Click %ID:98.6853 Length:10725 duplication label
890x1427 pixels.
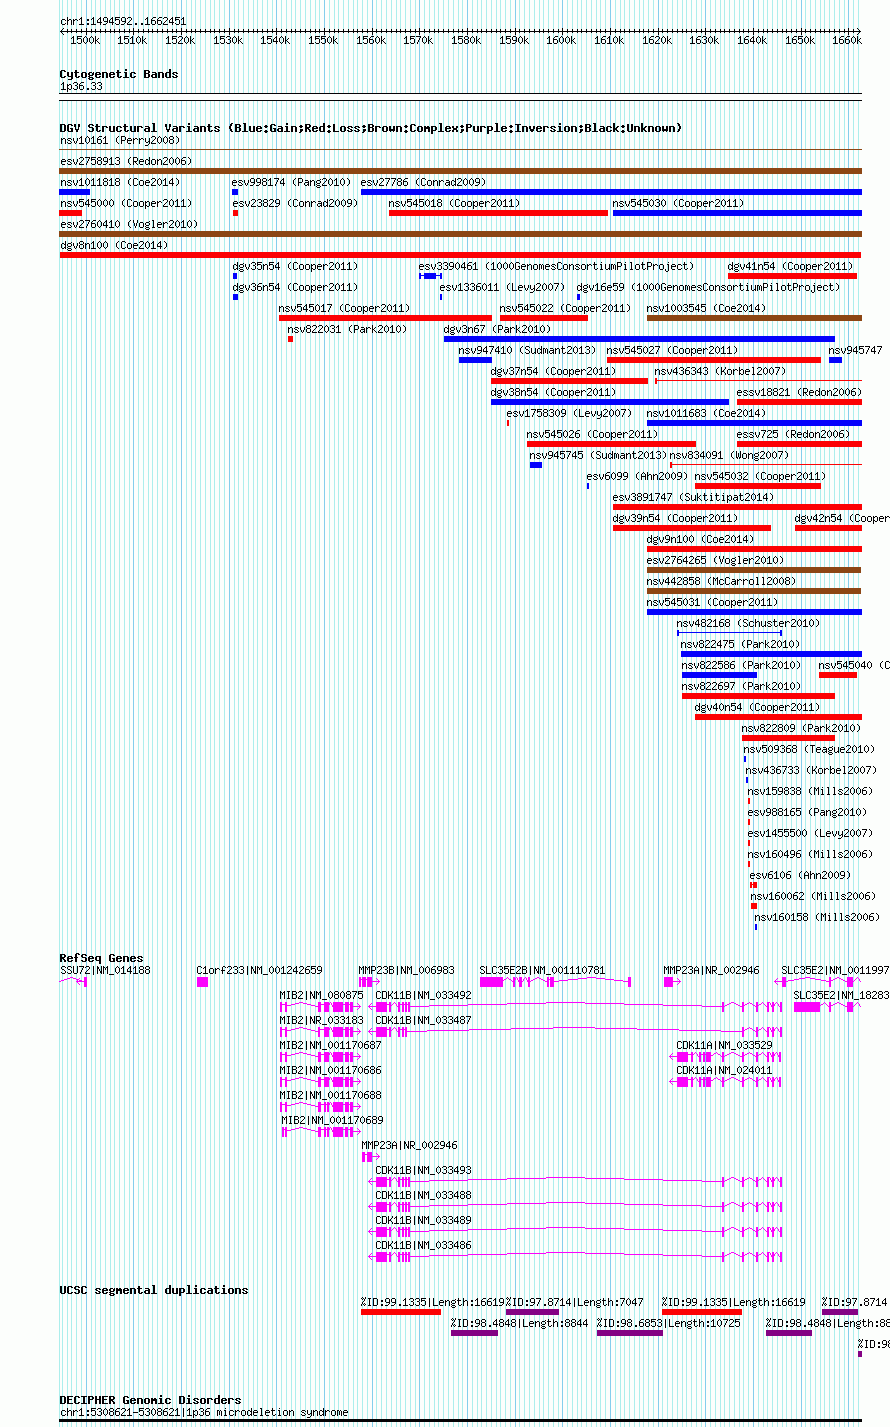(669, 1323)
